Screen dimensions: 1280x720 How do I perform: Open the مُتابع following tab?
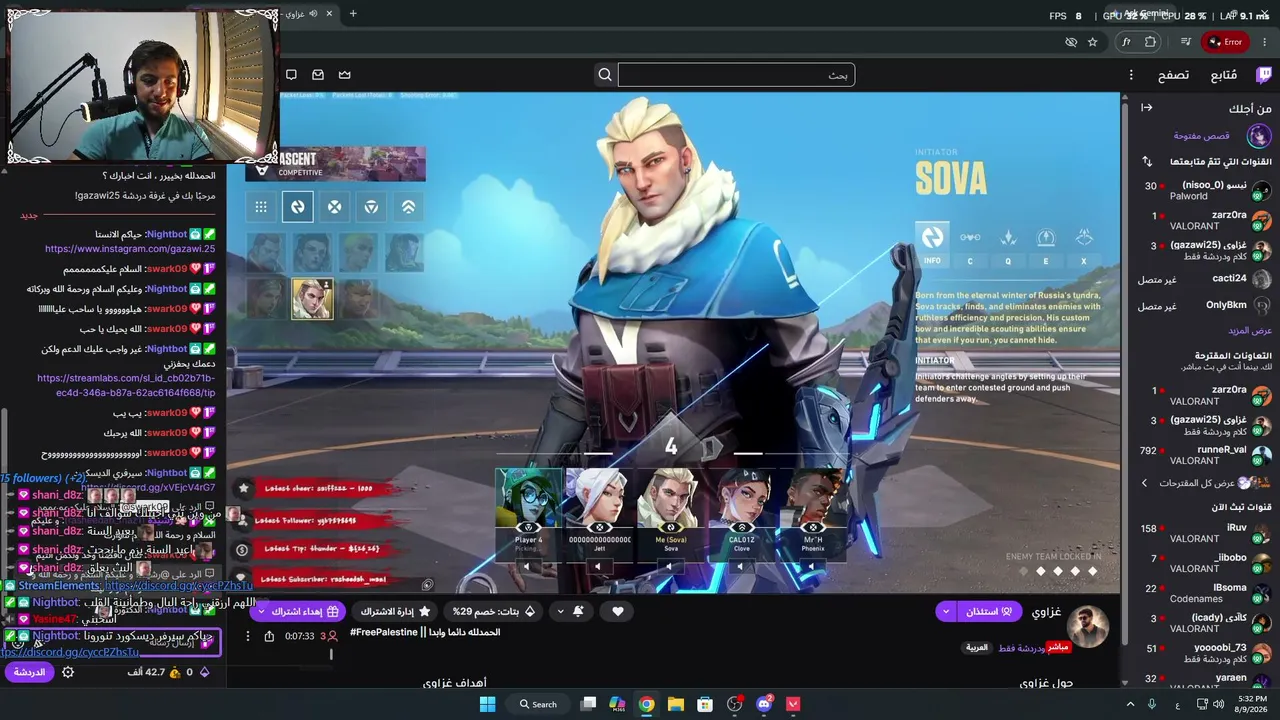point(1224,75)
